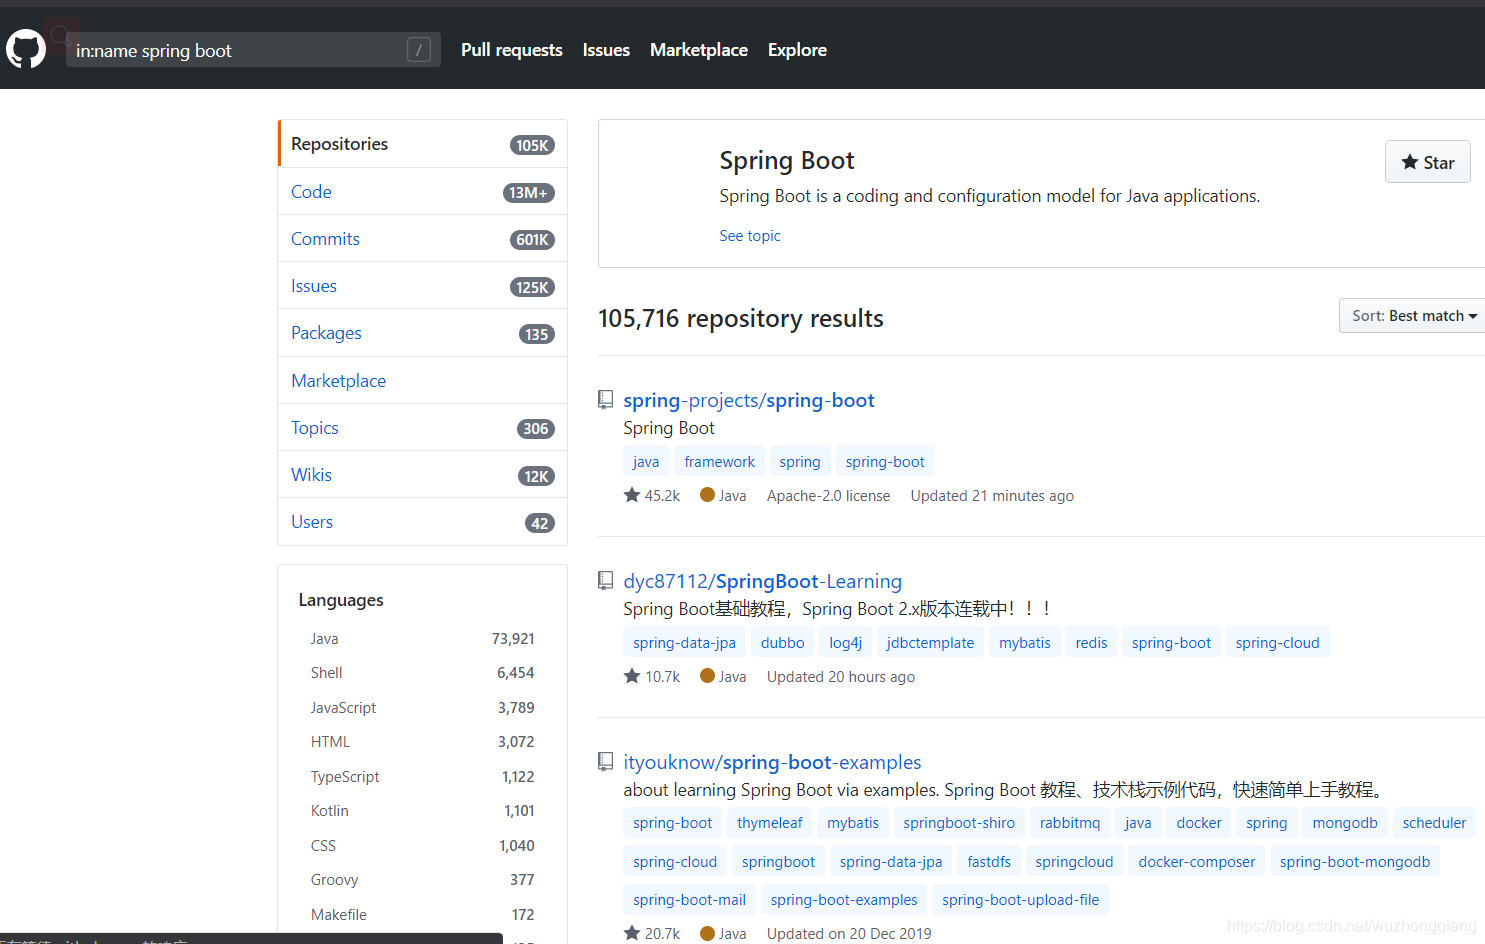The height and width of the screenshot is (944, 1485).
Task: Open the GitHub logo home link
Action: point(26,49)
